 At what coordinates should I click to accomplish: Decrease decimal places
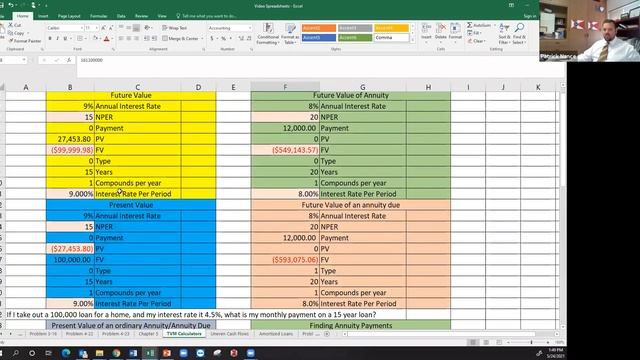point(249,38)
